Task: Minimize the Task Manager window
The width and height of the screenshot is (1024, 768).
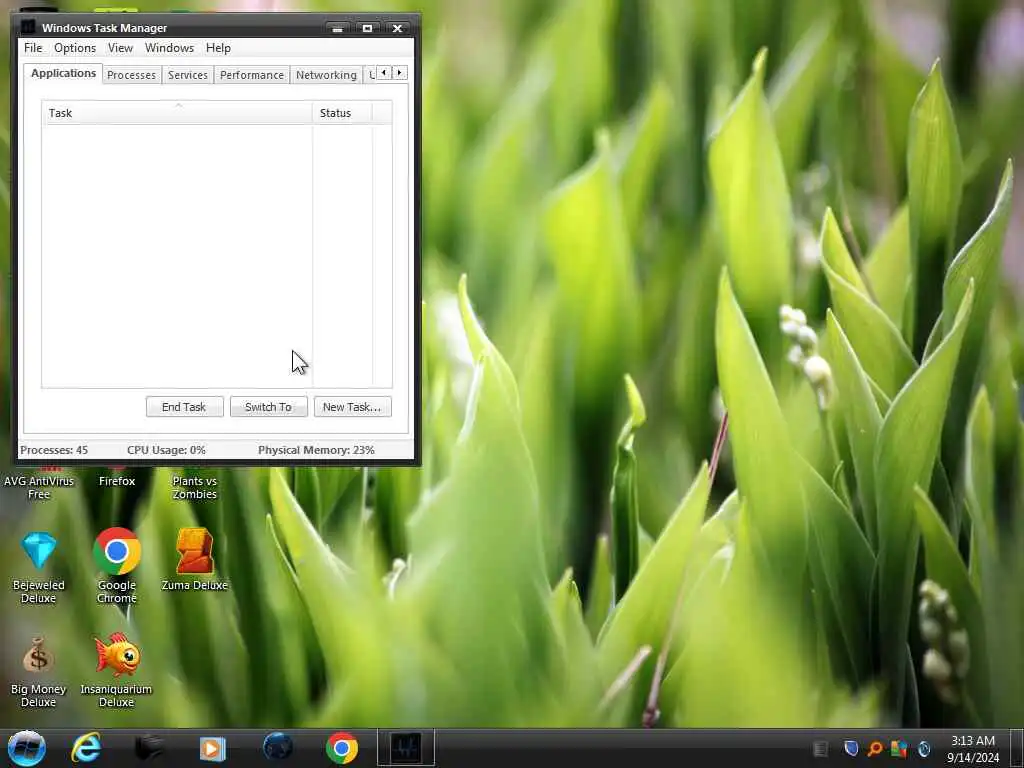Action: point(337,28)
